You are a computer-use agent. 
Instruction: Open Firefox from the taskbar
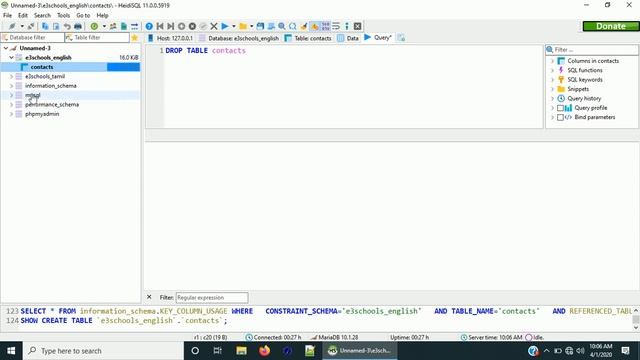264,351
